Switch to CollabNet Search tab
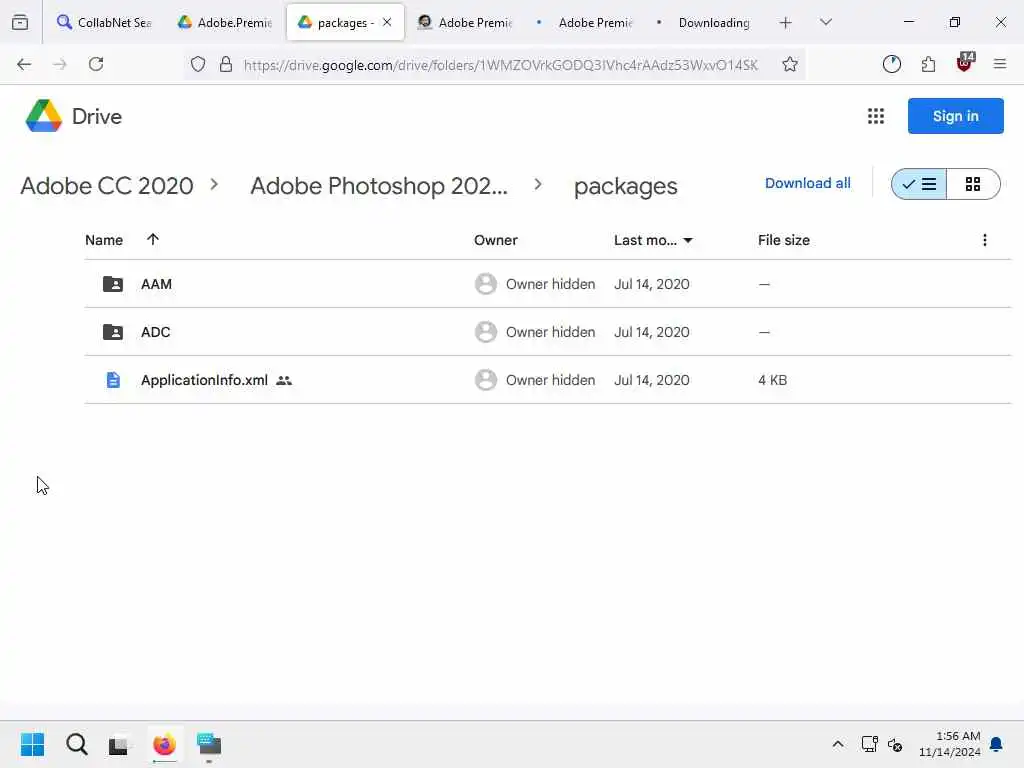This screenshot has width=1024, height=768. point(104,22)
